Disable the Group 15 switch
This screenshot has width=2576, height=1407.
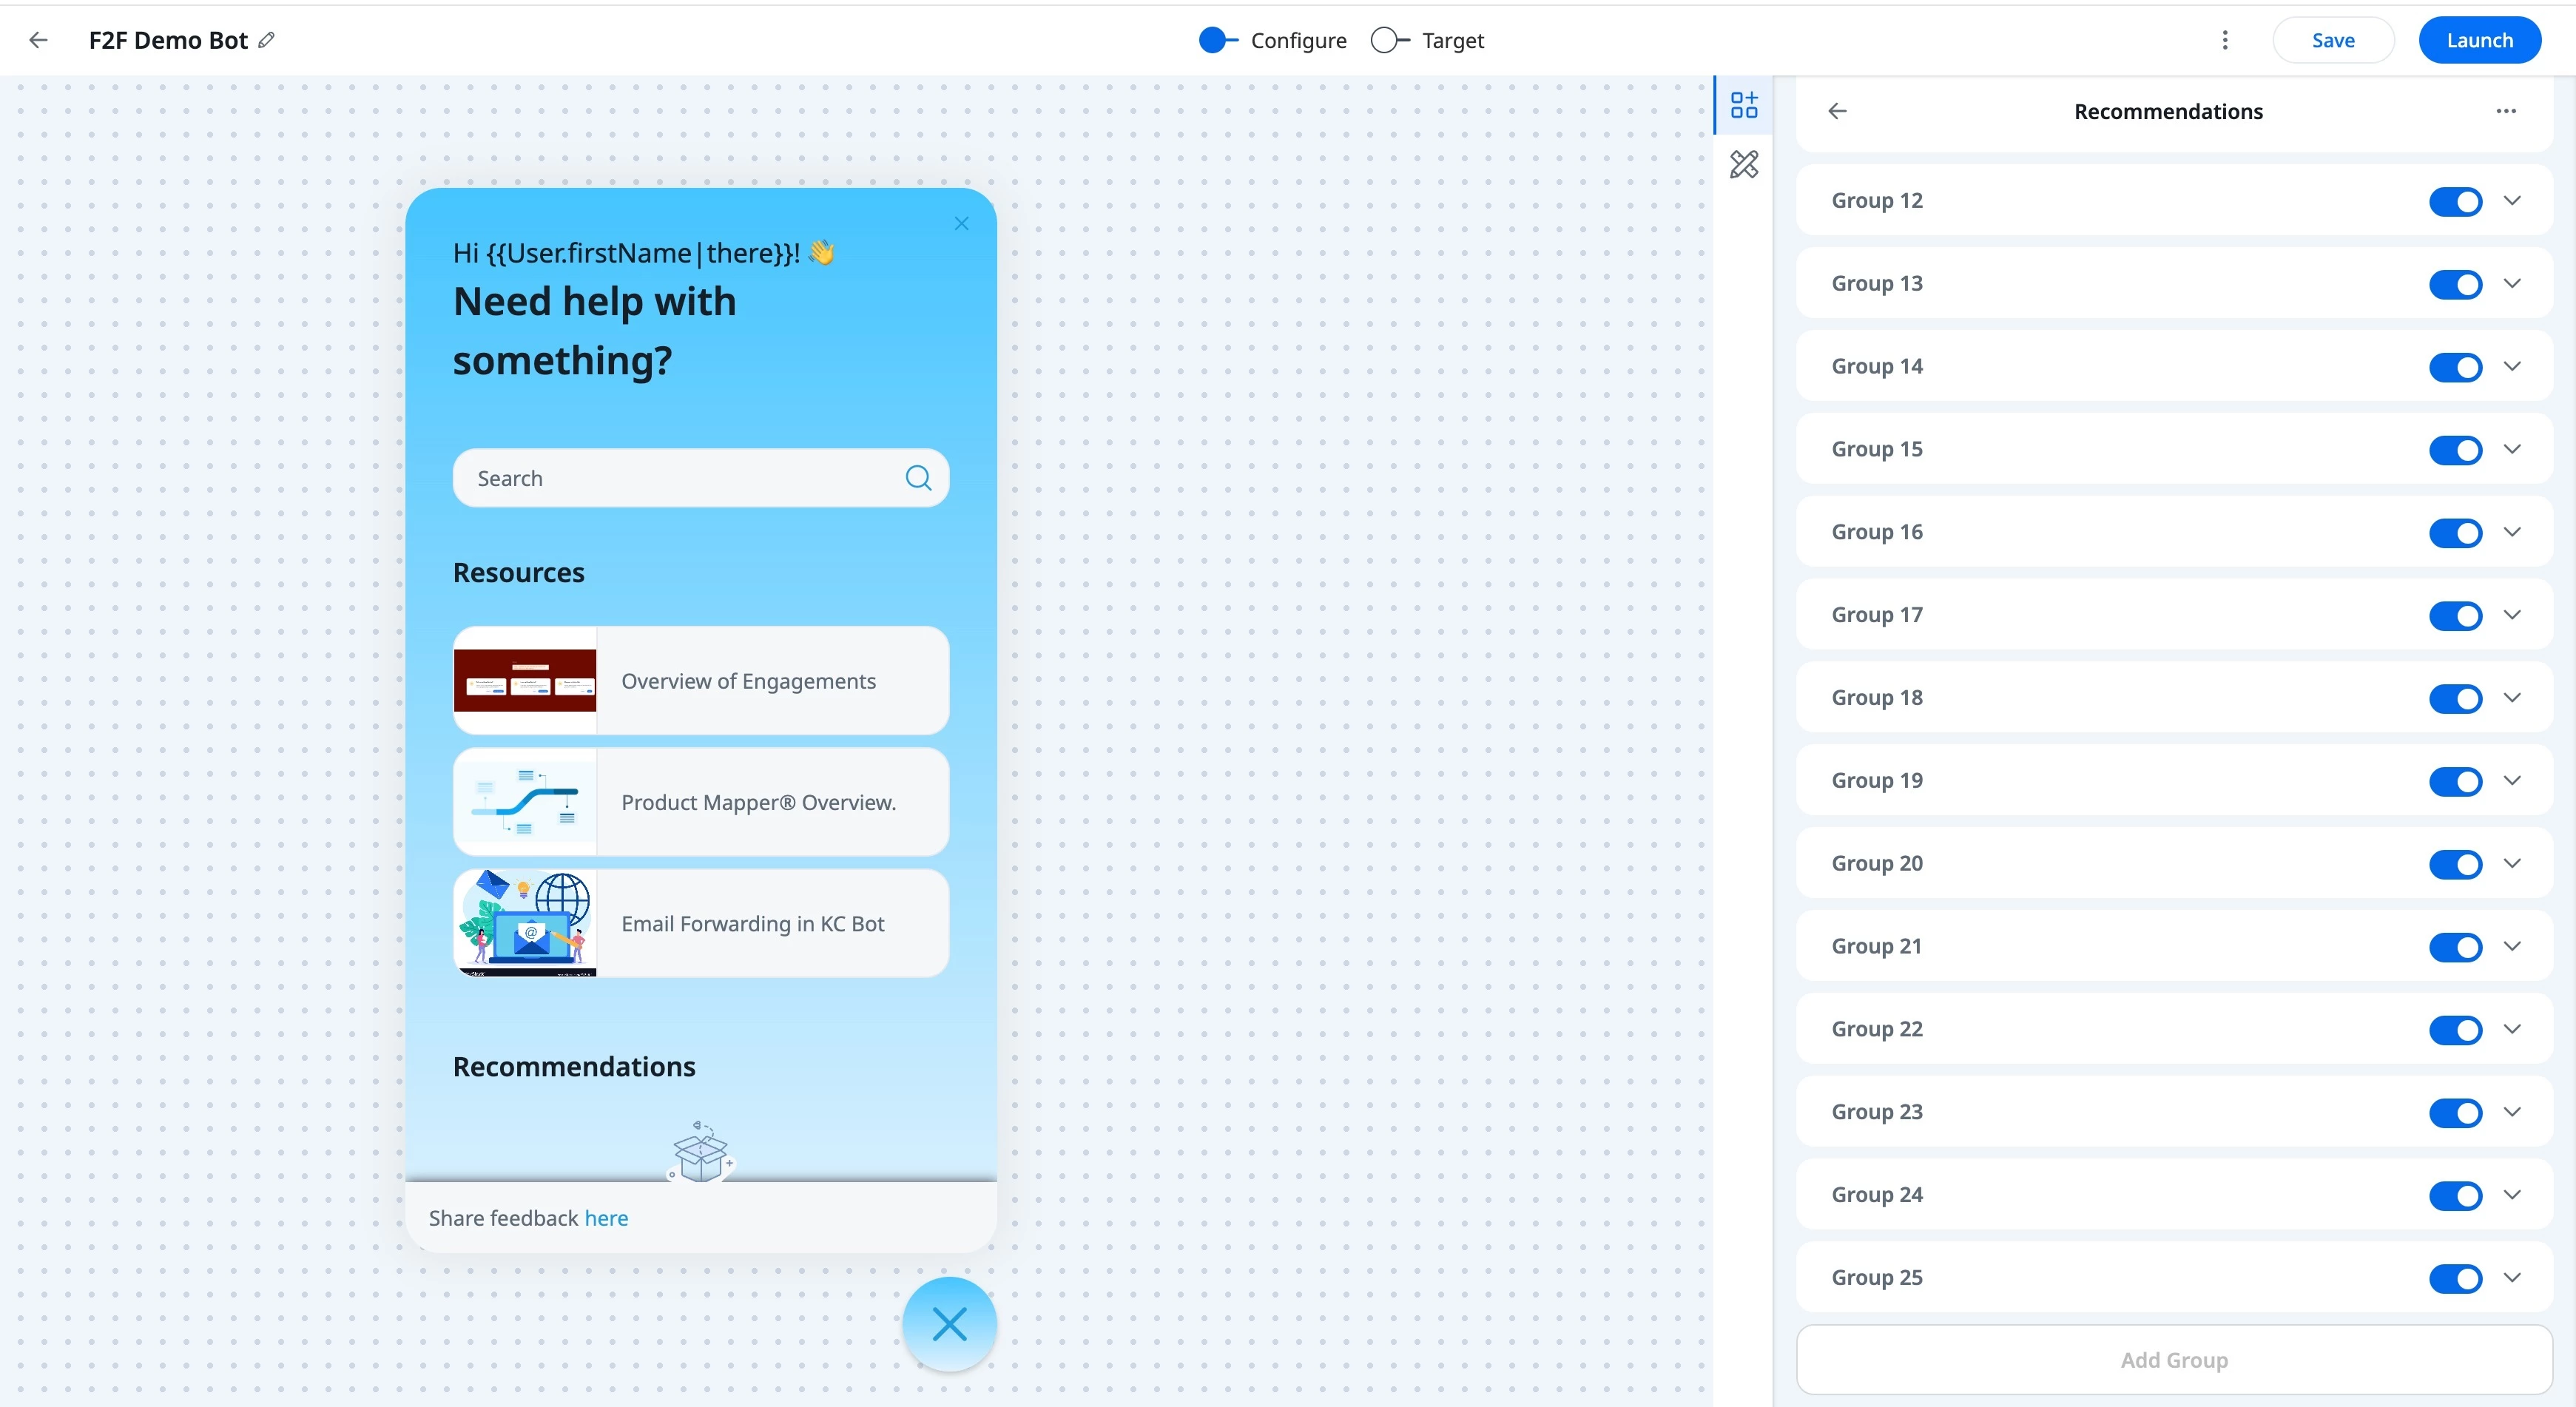[2456, 450]
